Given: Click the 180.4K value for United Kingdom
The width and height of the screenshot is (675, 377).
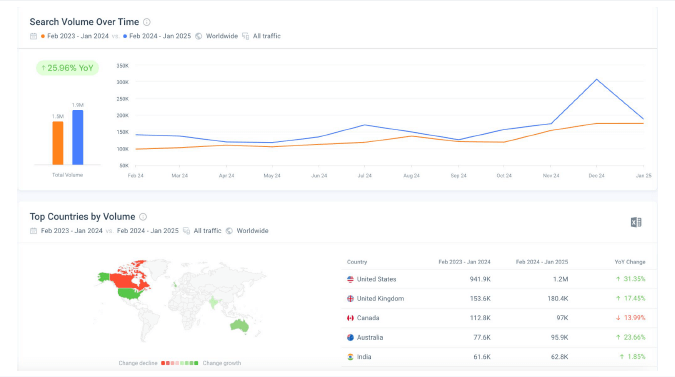Looking at the screenshot, I should tap(558, 299).
